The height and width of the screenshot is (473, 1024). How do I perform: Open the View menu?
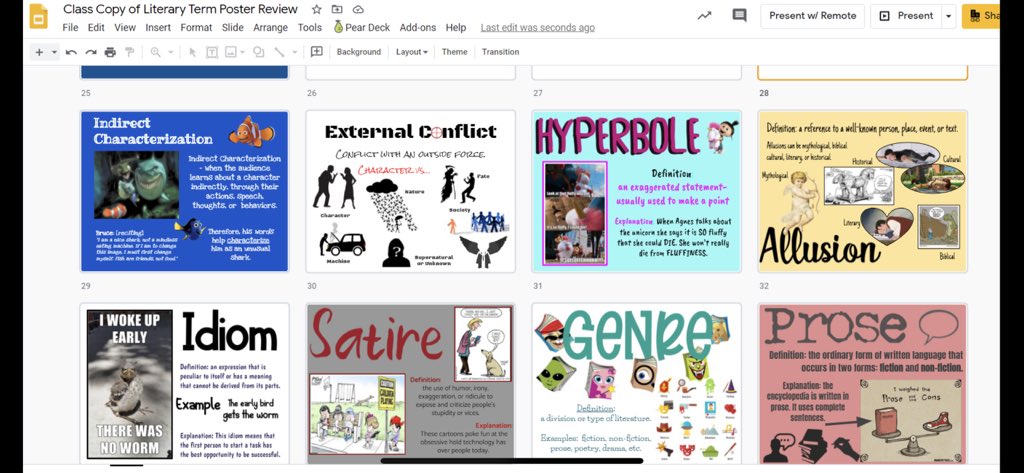tap(125, 27)
